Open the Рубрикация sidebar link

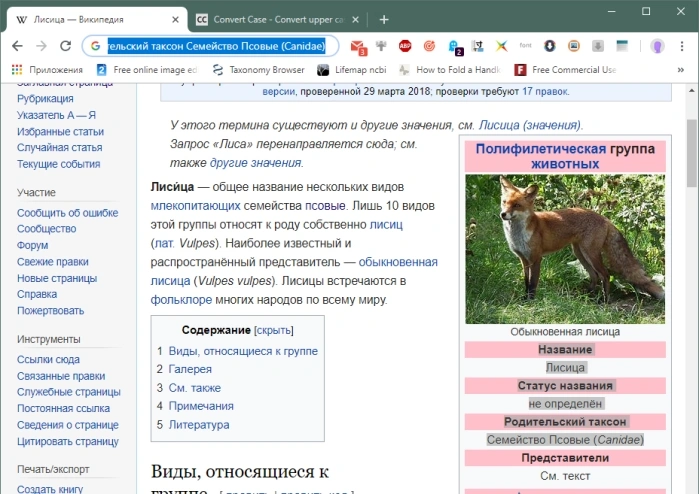[x=45, y=99]
